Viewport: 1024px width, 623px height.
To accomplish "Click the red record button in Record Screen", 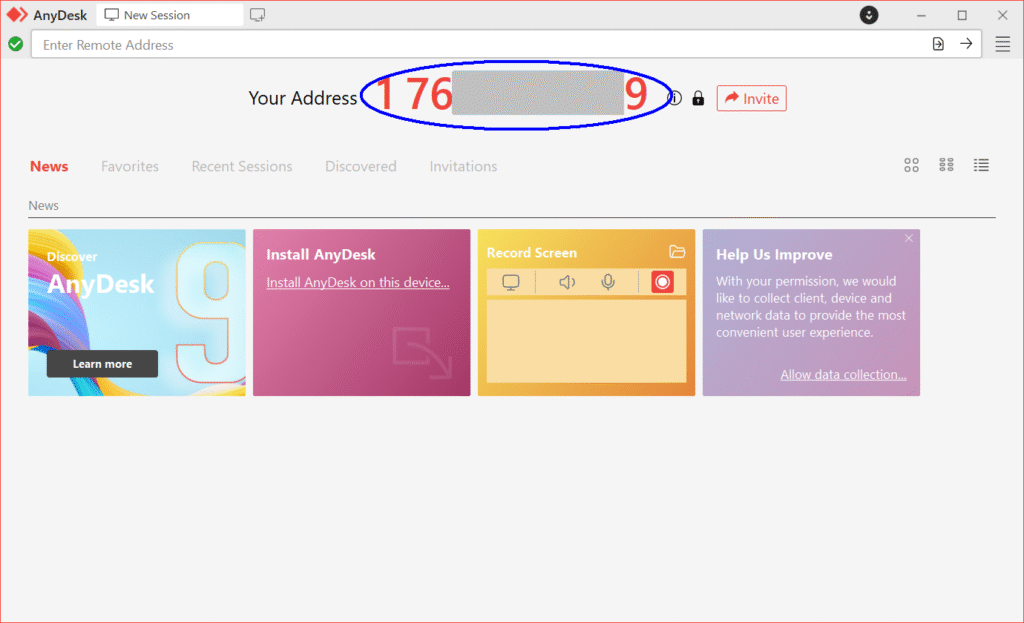I will [x=662, y=283].
